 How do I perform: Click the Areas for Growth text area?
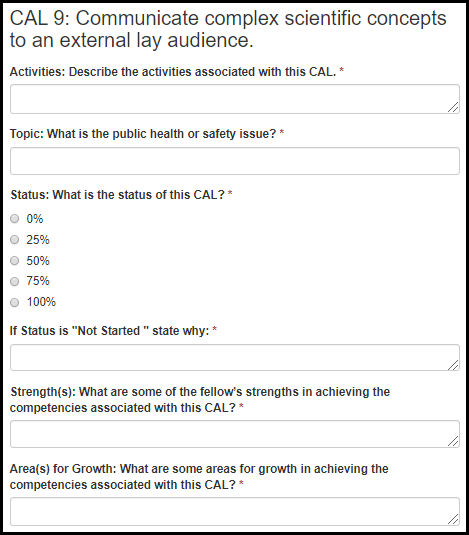[235, 511]
